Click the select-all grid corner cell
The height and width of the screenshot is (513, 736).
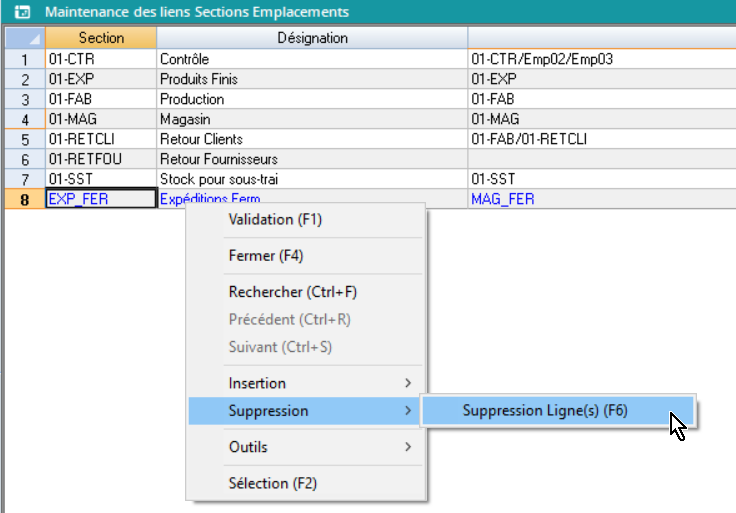pos(22,38)
